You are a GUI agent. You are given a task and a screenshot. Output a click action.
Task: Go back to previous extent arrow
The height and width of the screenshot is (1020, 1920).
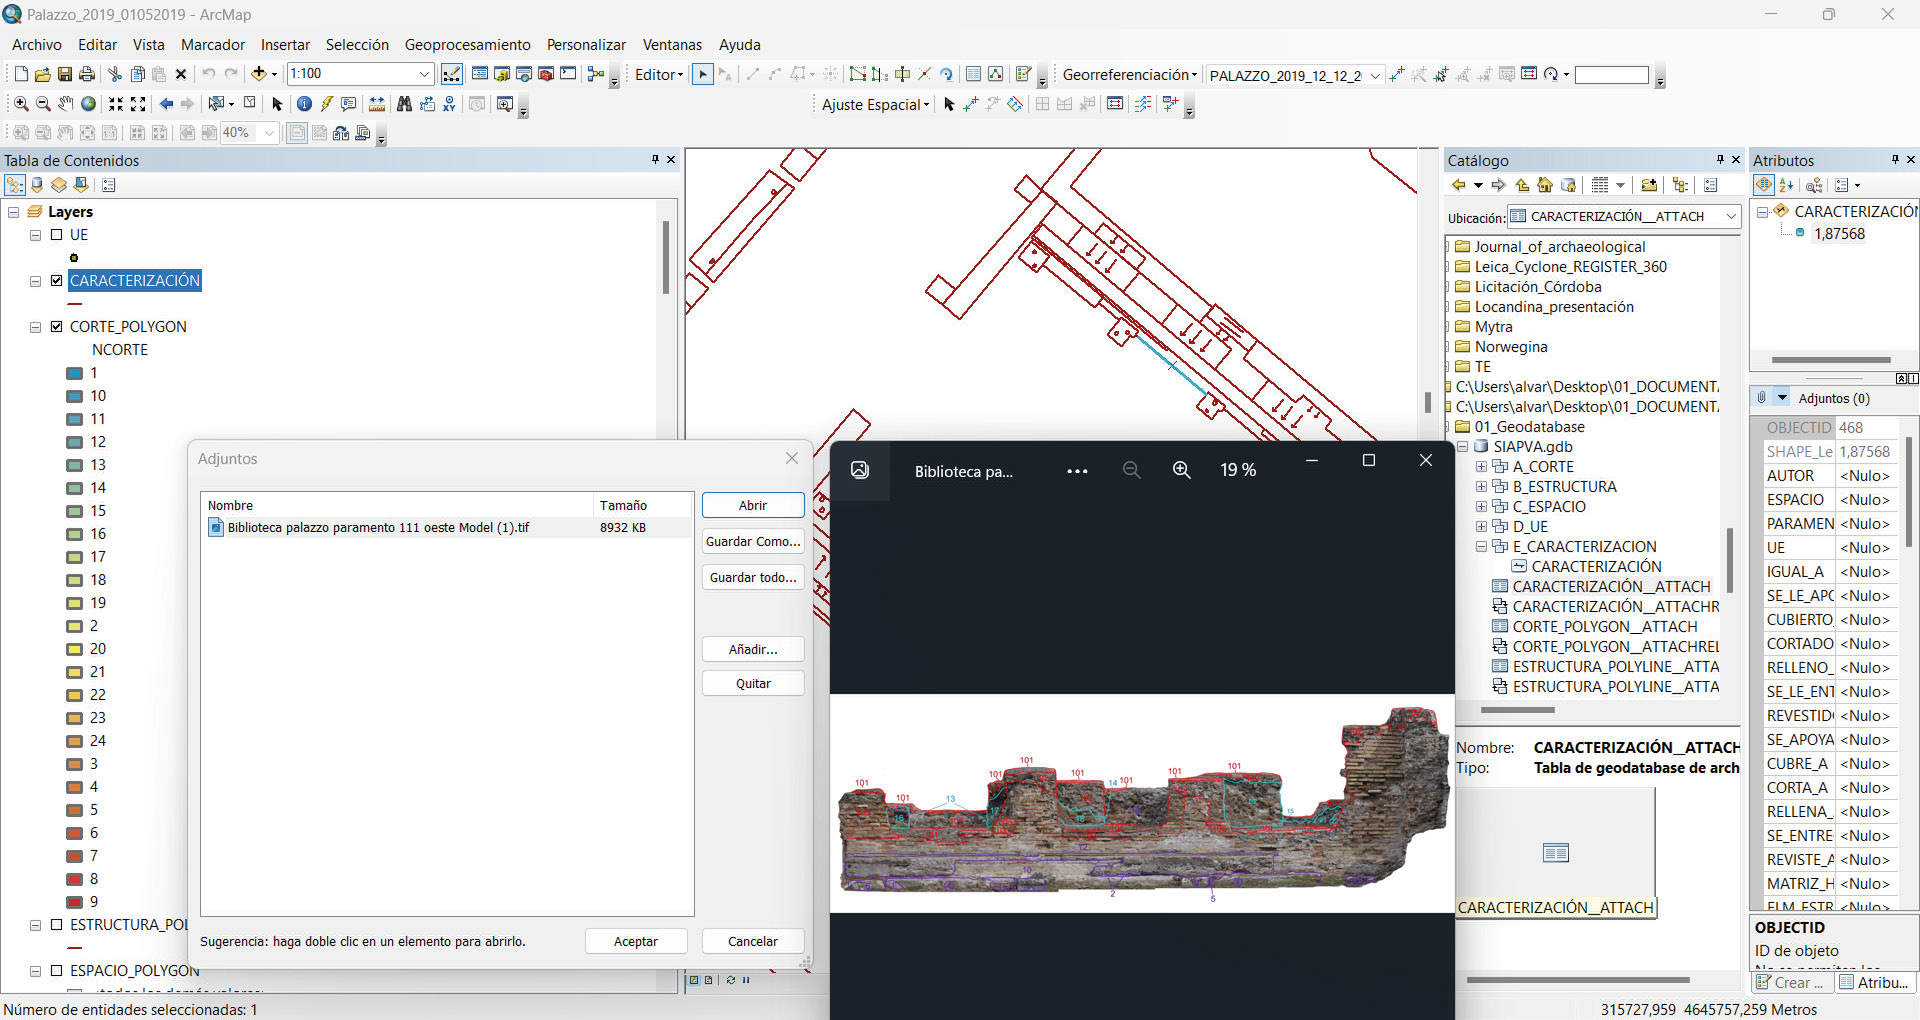pyautogui.click(x=166, y=104)
